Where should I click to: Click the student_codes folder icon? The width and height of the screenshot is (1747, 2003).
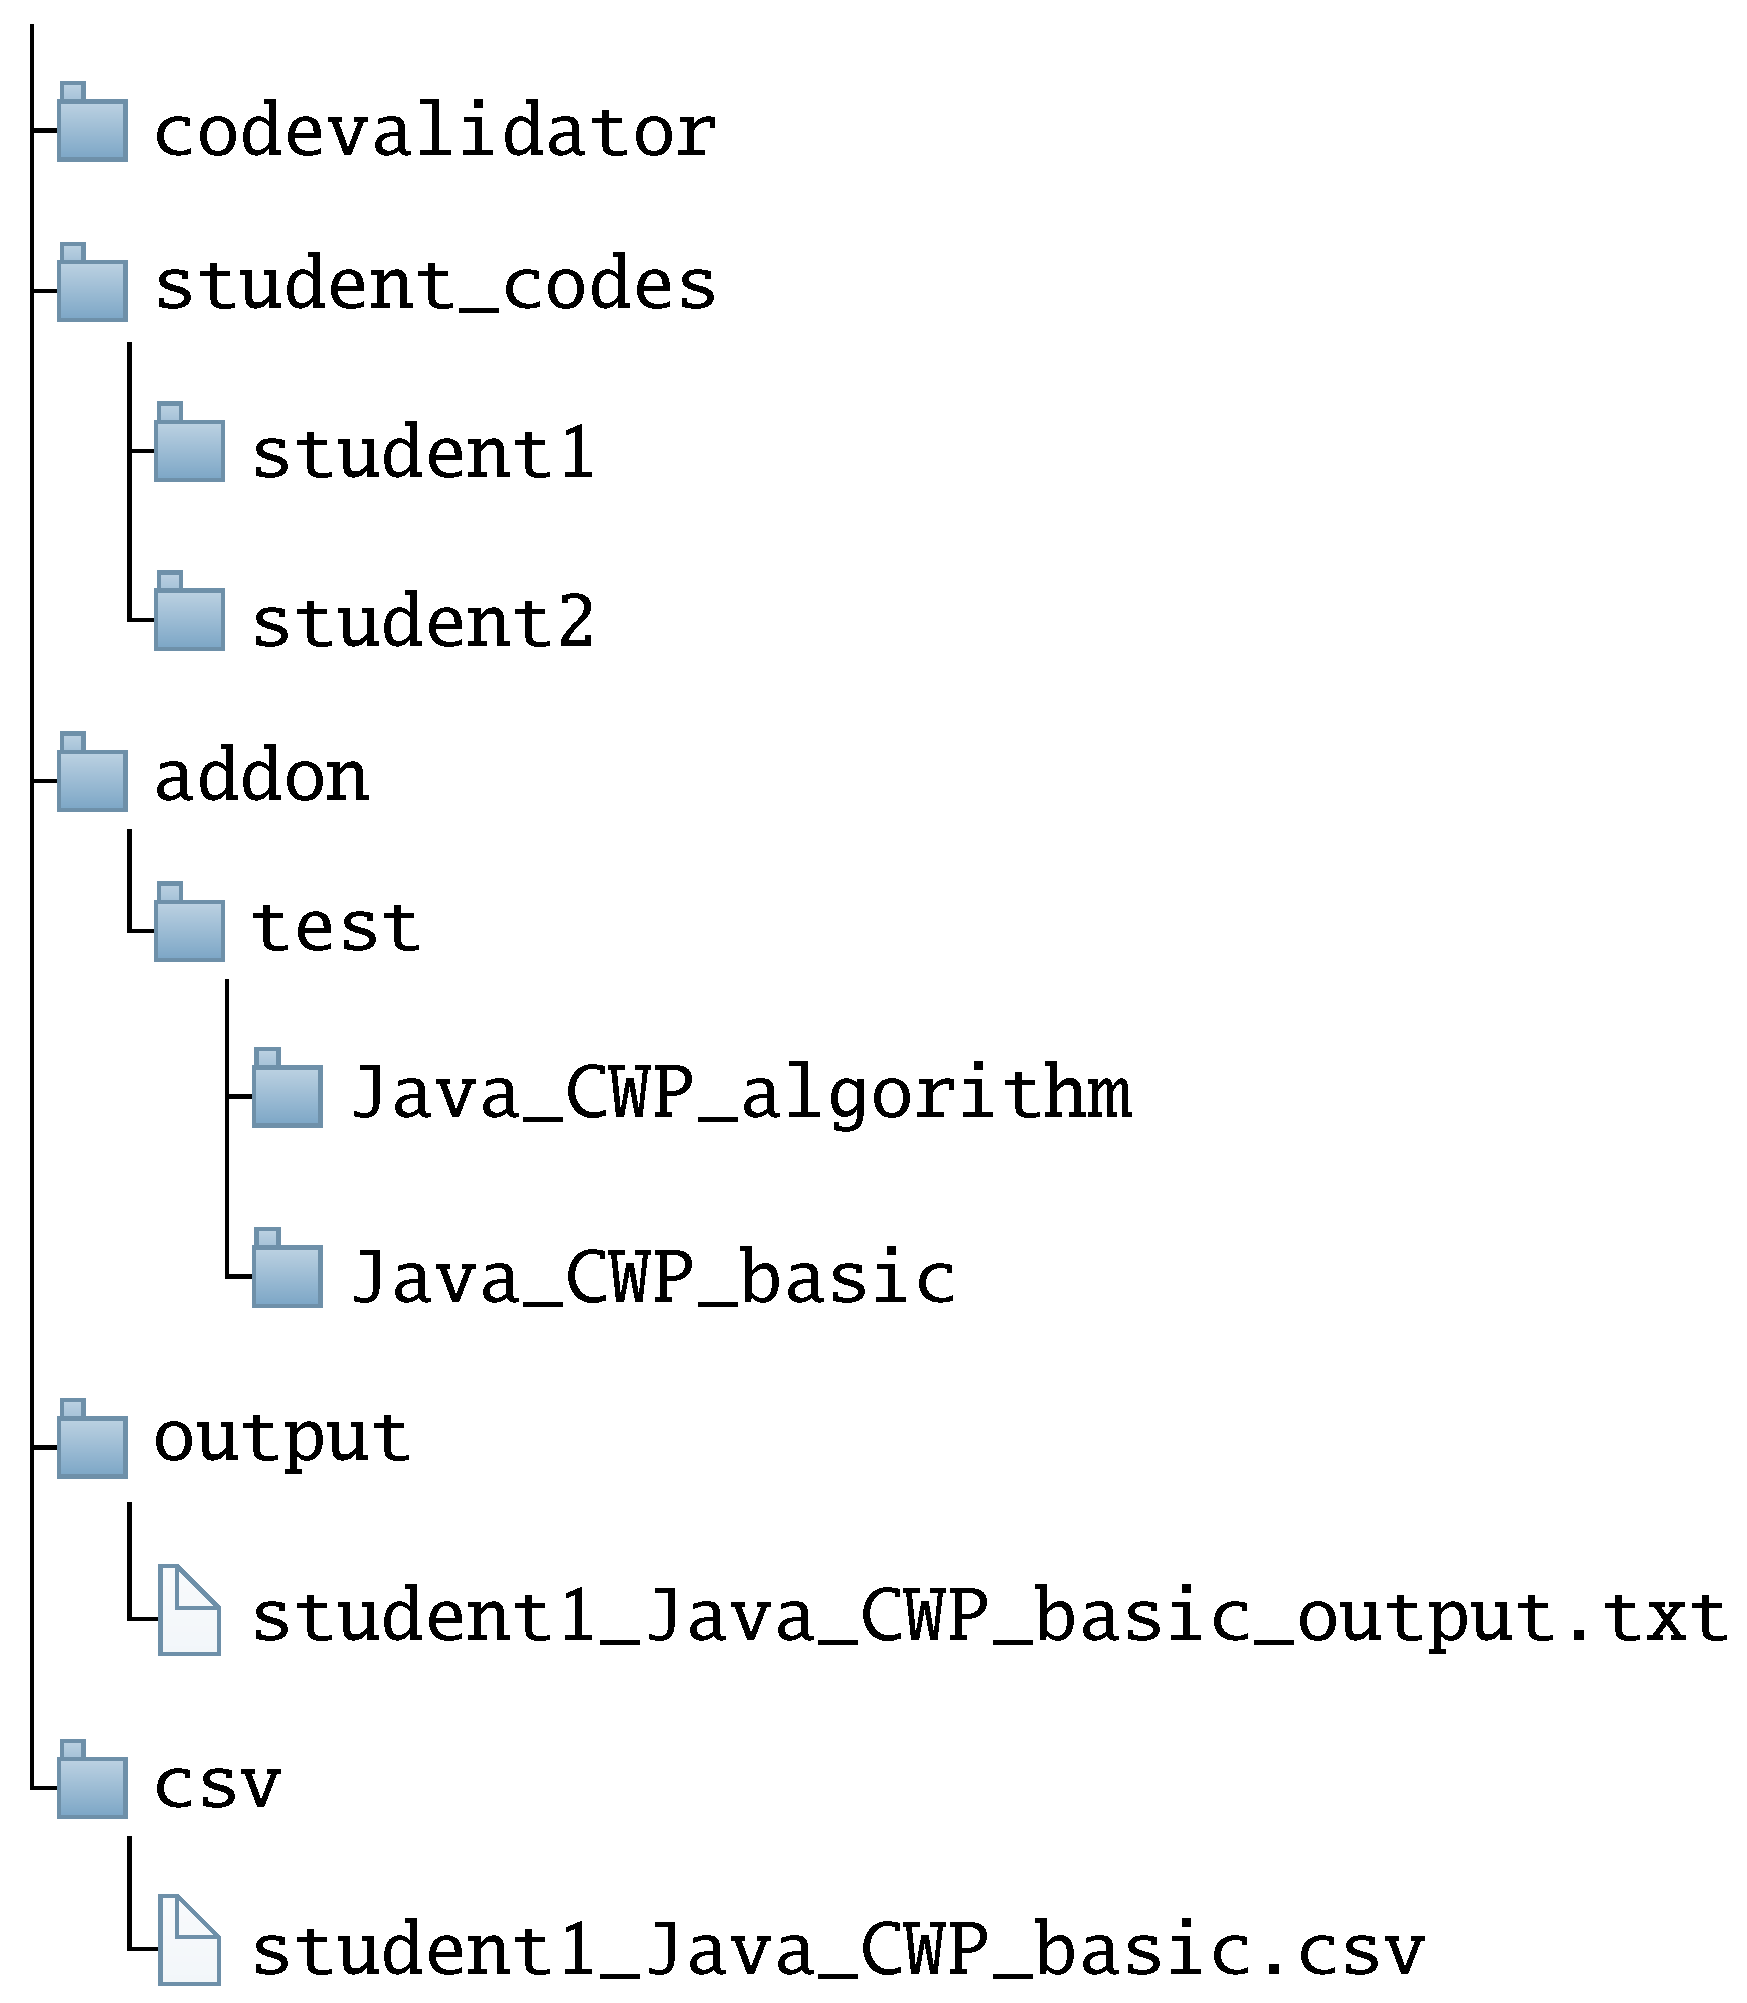tap(92, 284)
